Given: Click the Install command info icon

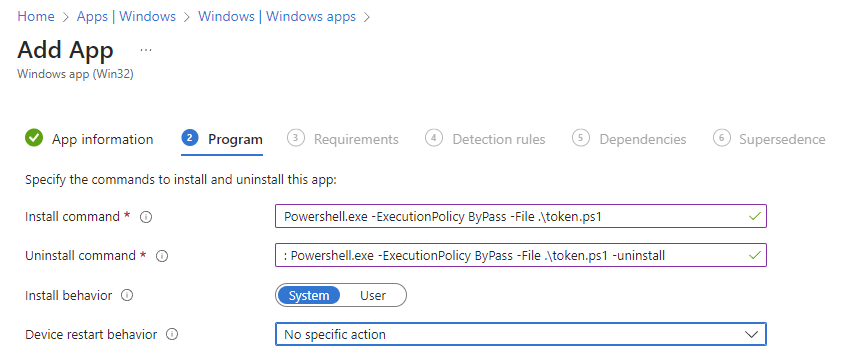Looking at the screenshot, I should pyautogui.click(x=146, y=217).
